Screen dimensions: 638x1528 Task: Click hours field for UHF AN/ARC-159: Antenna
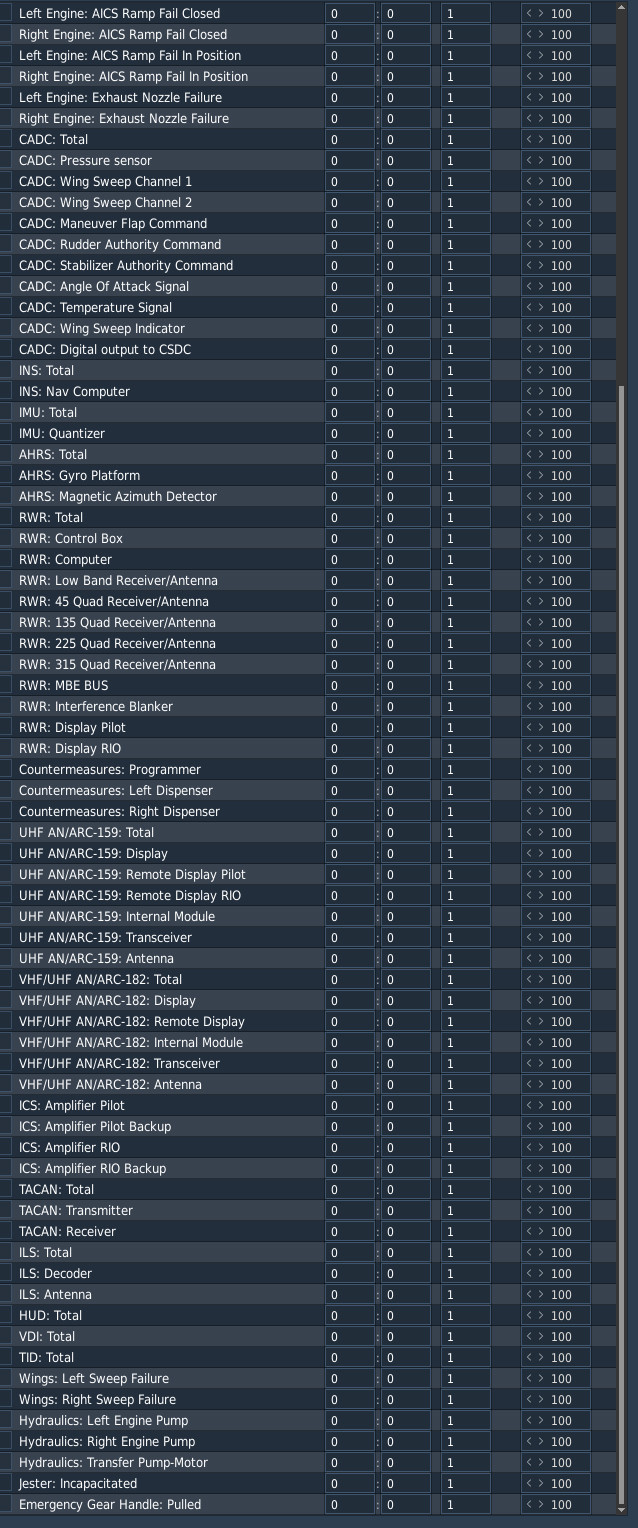point(349,958)
